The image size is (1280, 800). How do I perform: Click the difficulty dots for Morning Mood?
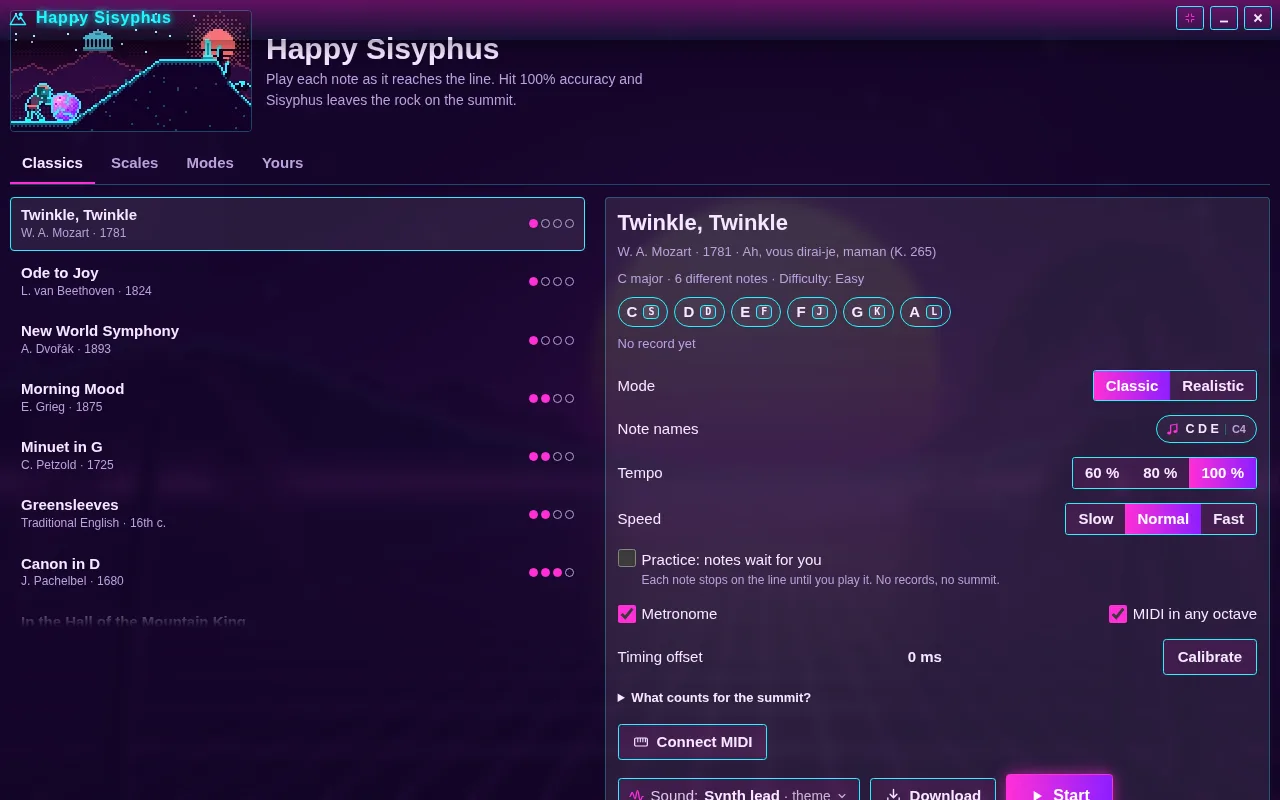[x=552, y=398]
